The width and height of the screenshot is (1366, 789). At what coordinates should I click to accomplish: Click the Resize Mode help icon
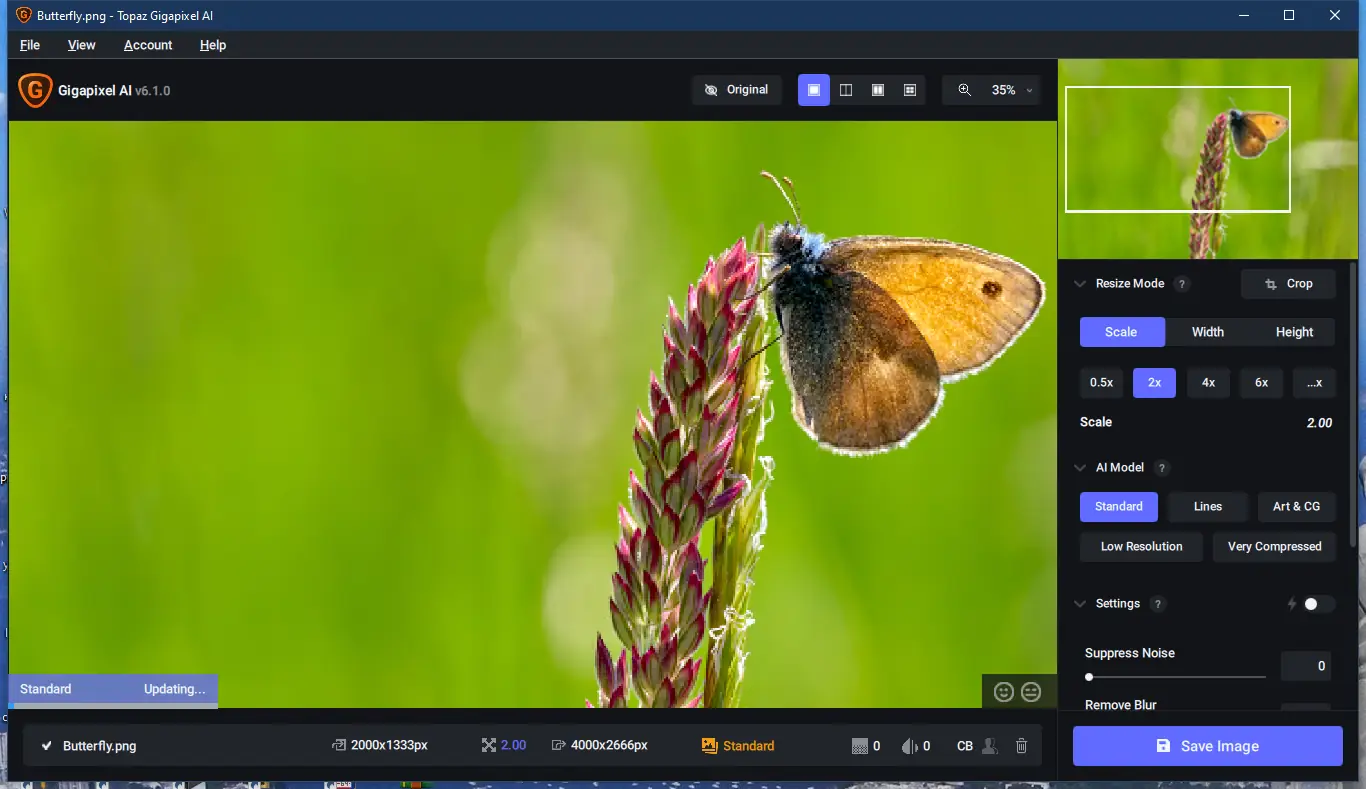1182,284
